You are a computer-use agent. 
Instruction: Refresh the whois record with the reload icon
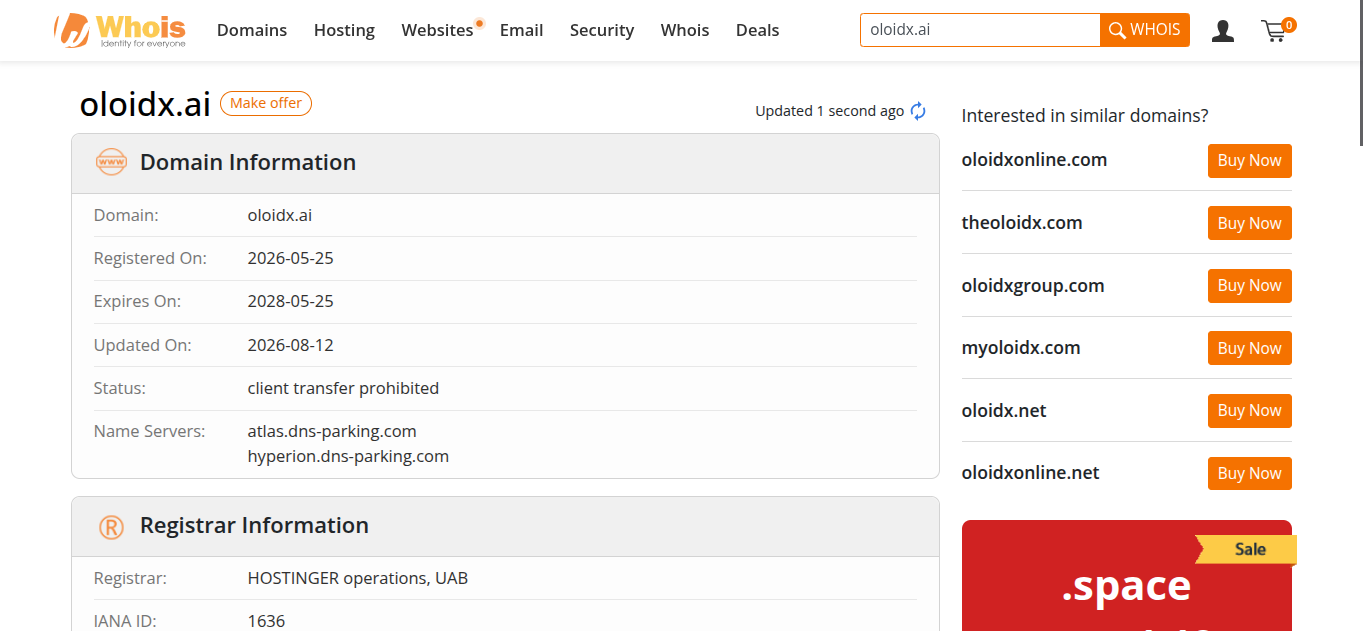coord(918,111)
